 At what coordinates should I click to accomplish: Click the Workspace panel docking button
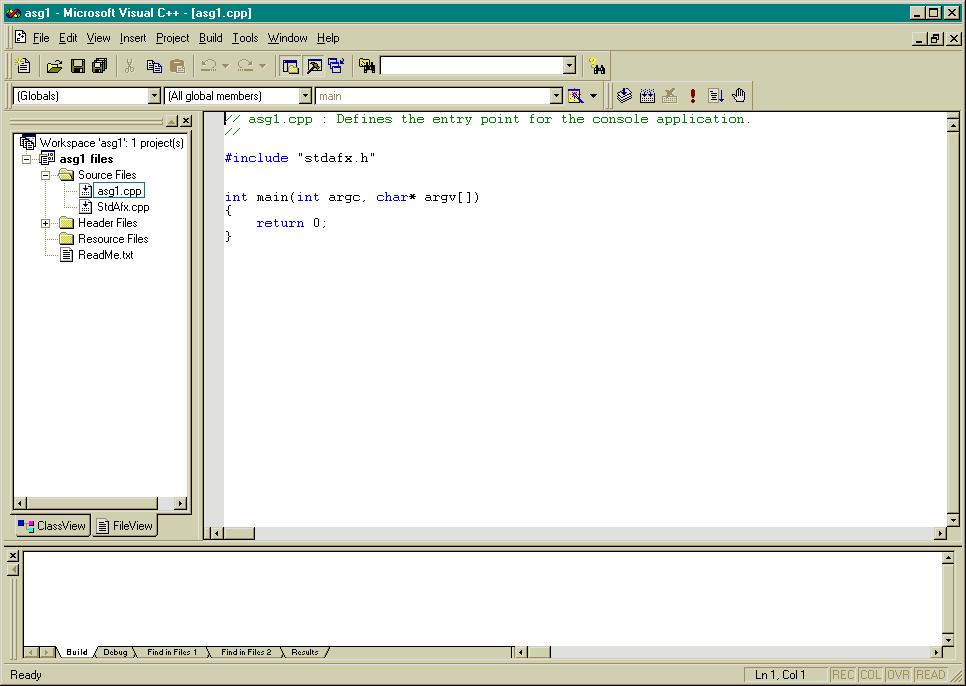tap(172, 121)
